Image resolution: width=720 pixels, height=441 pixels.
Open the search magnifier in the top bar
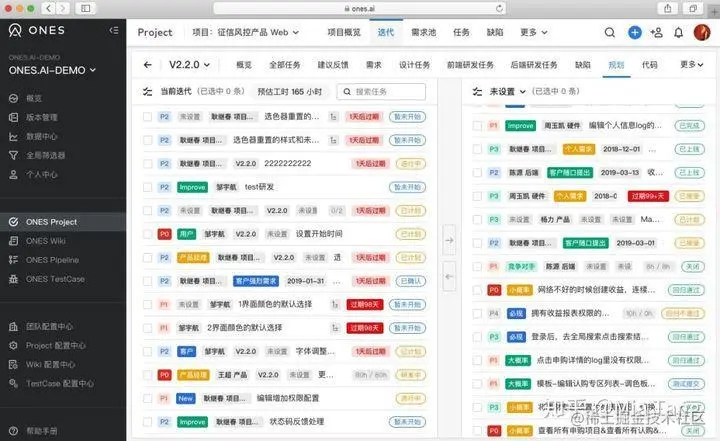pyautogui.click(x=610, y=33)
